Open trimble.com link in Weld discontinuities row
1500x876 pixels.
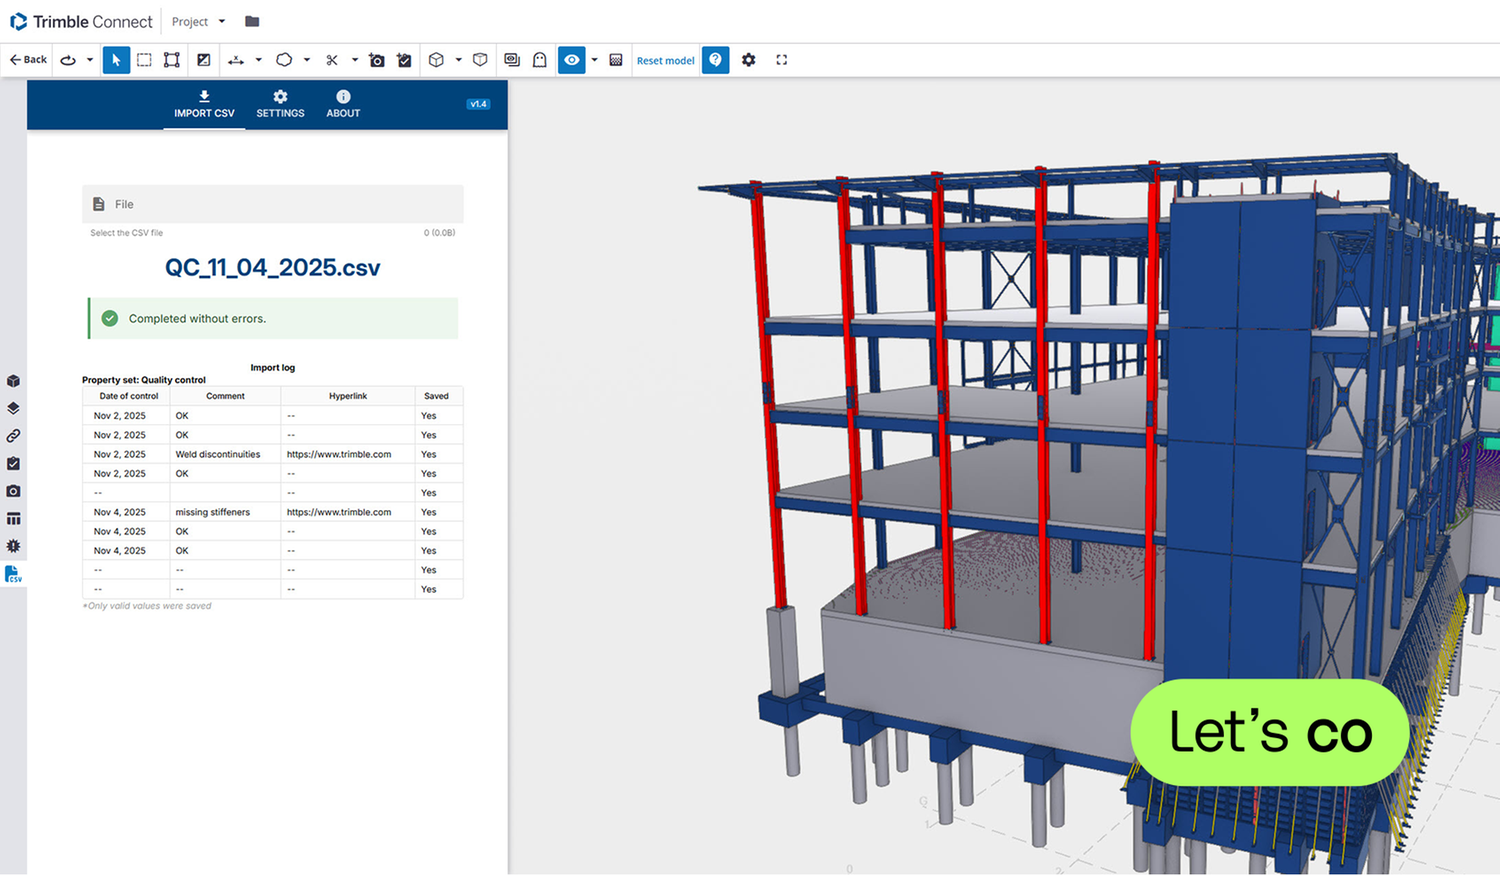(x=339, y=454)
